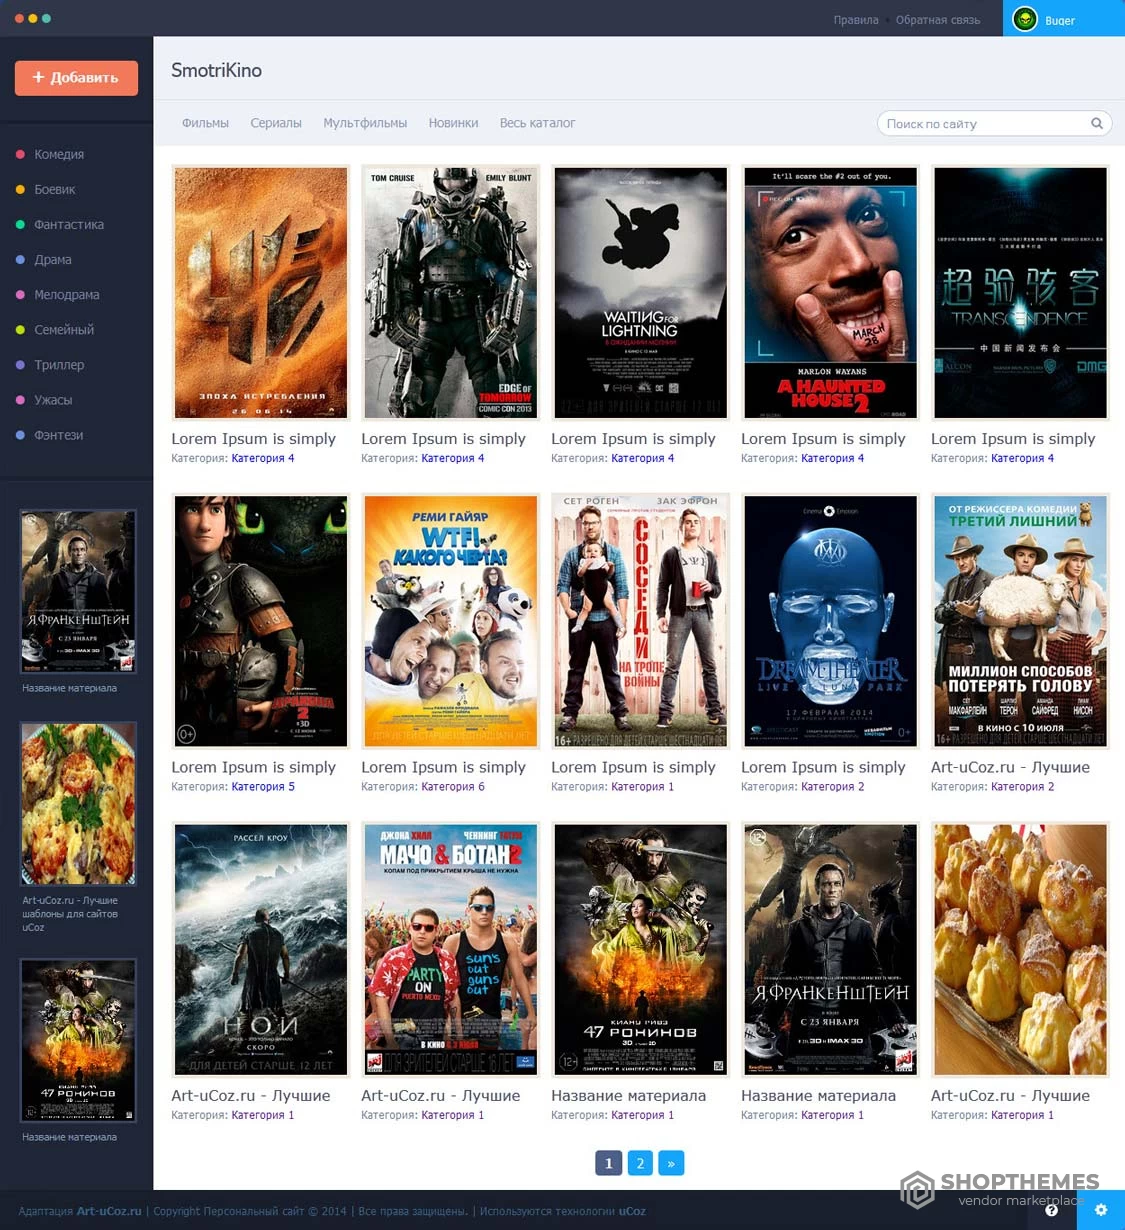The width and height of the screenshot is (1125, 1230).
Task: Go to pagination page 1
Action: [x=608, y=1163]
